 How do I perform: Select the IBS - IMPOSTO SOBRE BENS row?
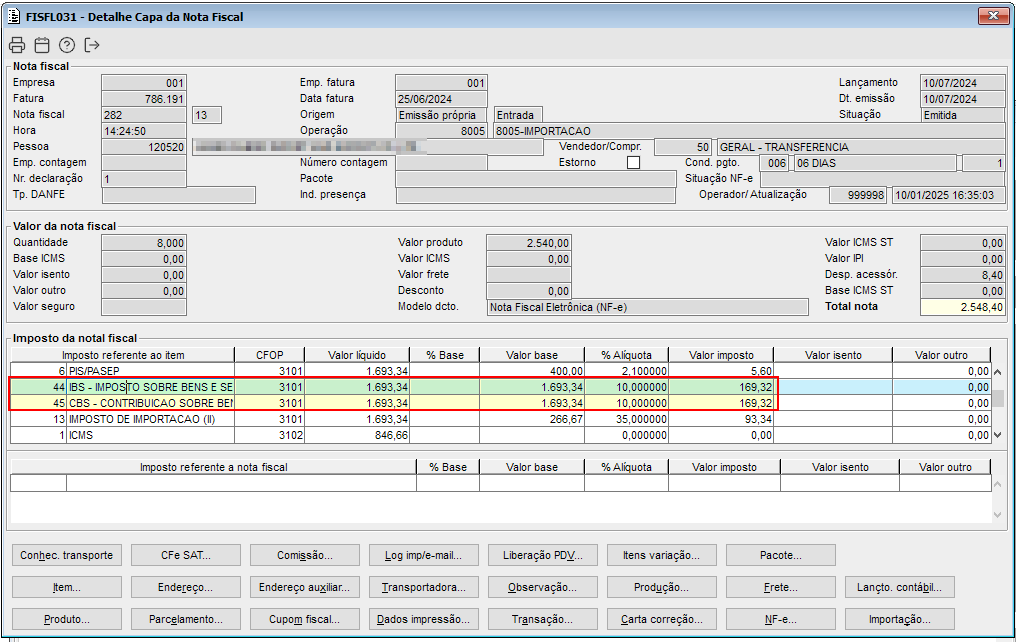click(x=500, y=387)
